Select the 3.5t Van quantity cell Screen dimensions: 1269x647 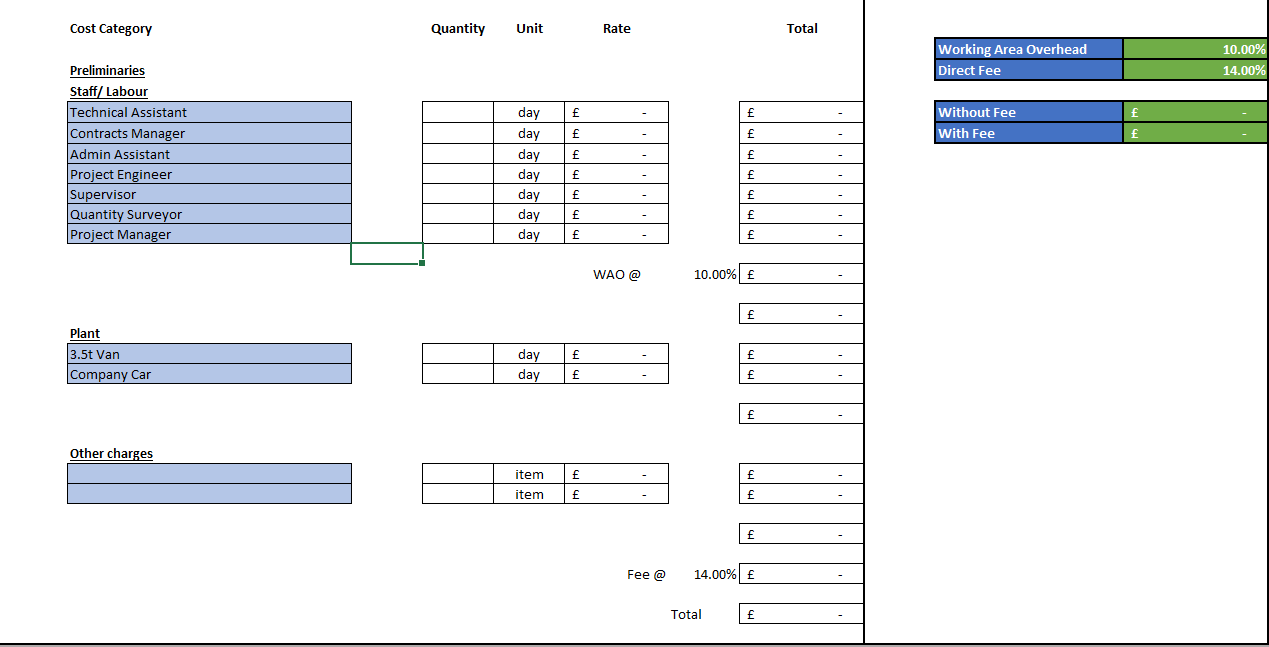458,354
